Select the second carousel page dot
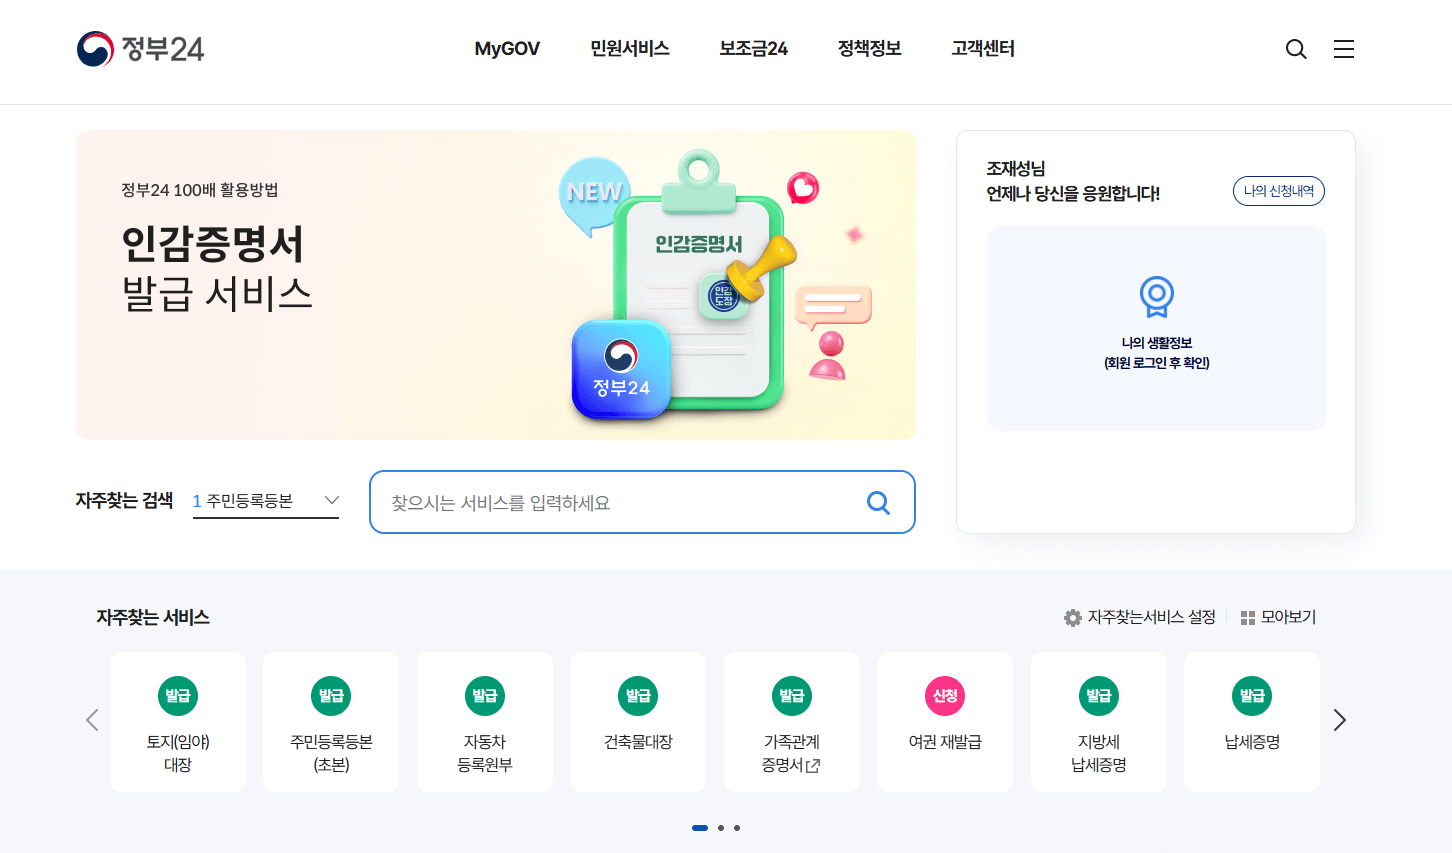Viewport: 1452px width, 853px height. (x=721, y=828)
